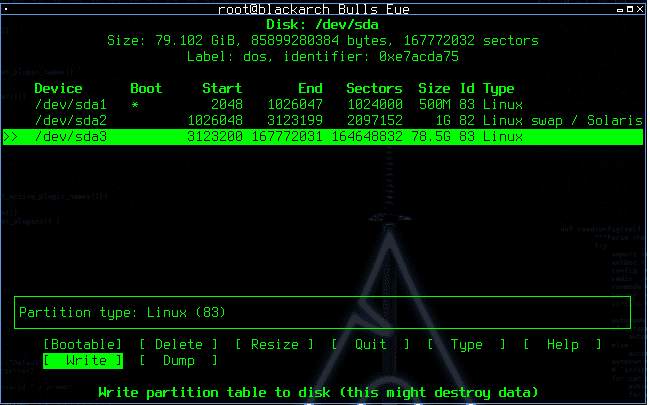
Task: Click the Size column header
Action: click(434, 89)
